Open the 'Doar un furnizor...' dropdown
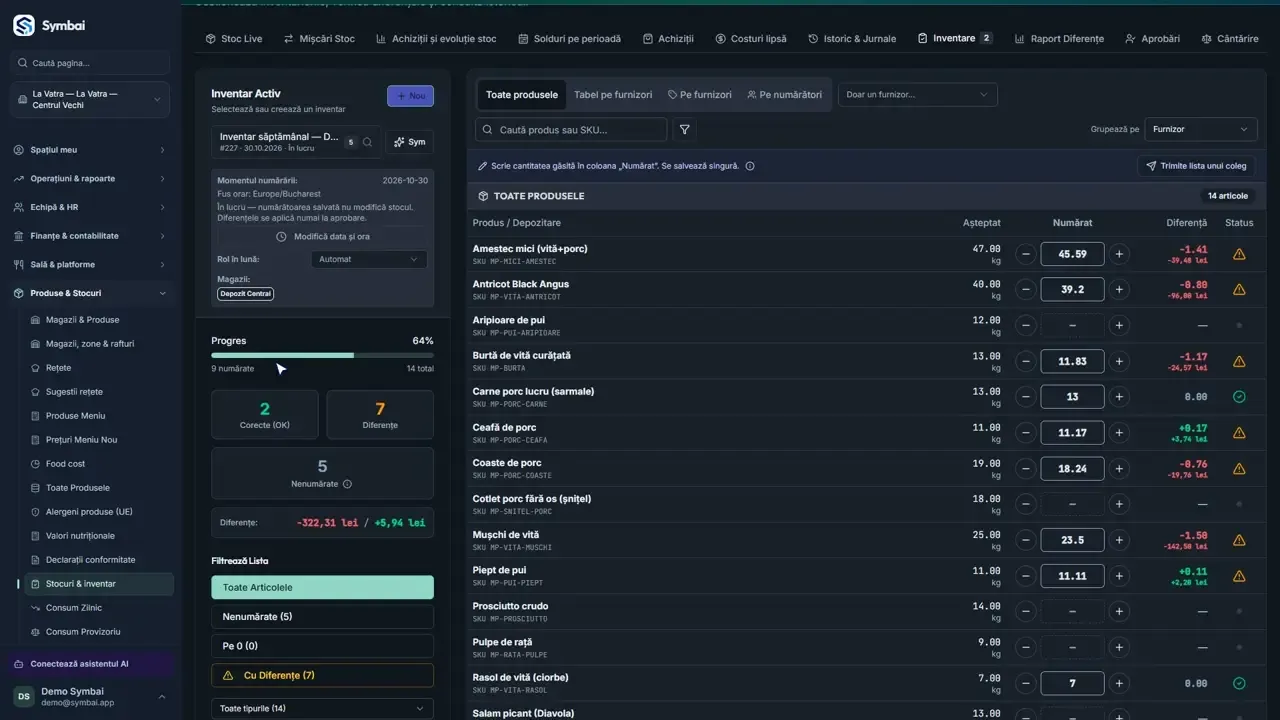The image size is (1280, 720). [917, 95]
